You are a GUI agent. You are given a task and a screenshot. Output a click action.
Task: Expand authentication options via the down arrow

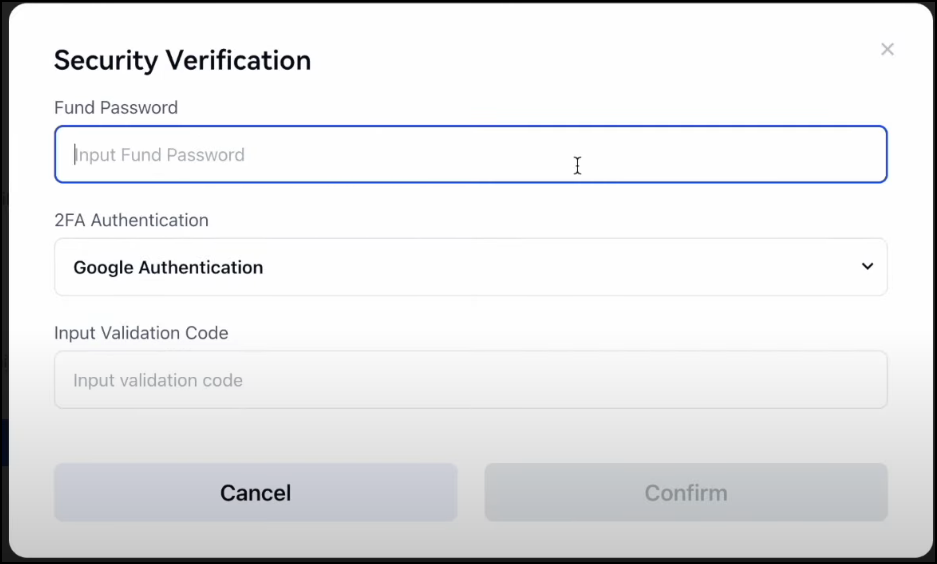coord(867,266)
